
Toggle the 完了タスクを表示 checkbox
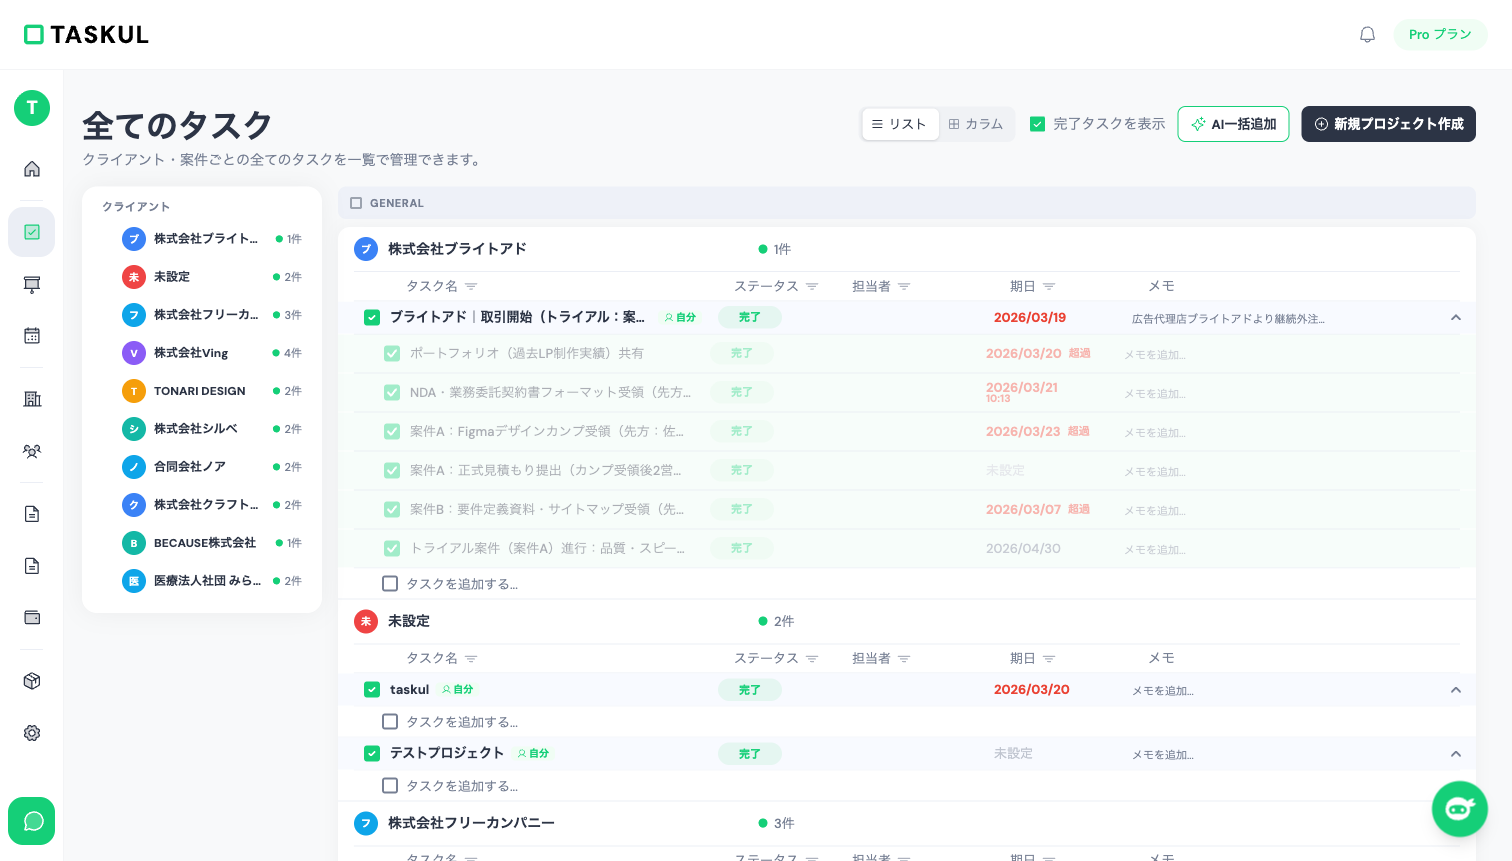pos(1037,124)
